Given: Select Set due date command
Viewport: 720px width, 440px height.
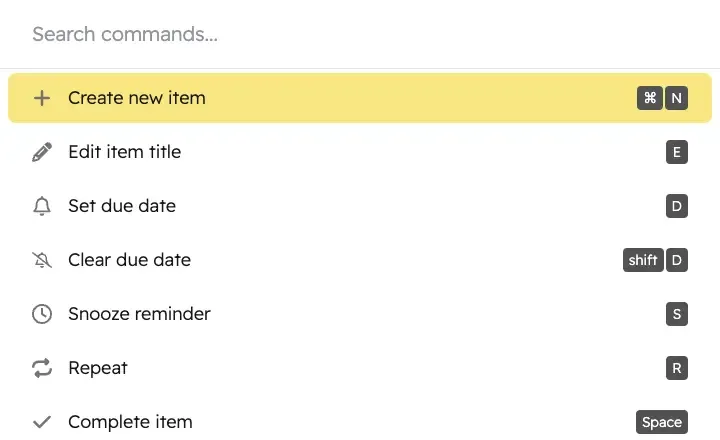Looking at the screenshot, I should [360, 206].
